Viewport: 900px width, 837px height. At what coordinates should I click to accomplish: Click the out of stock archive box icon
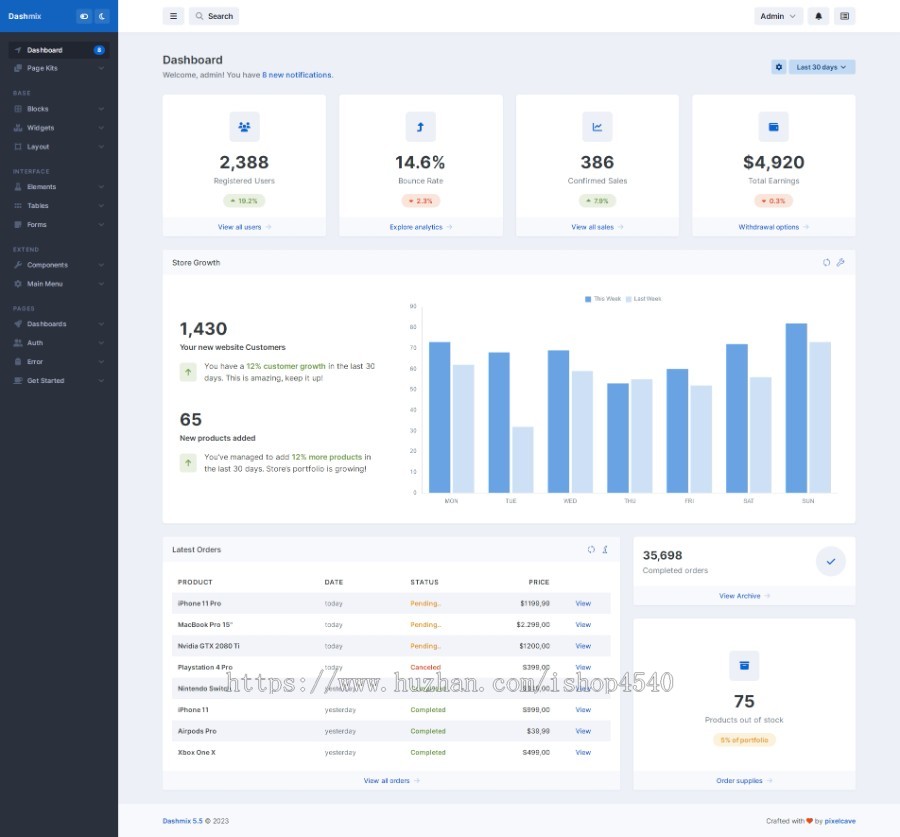744,666
